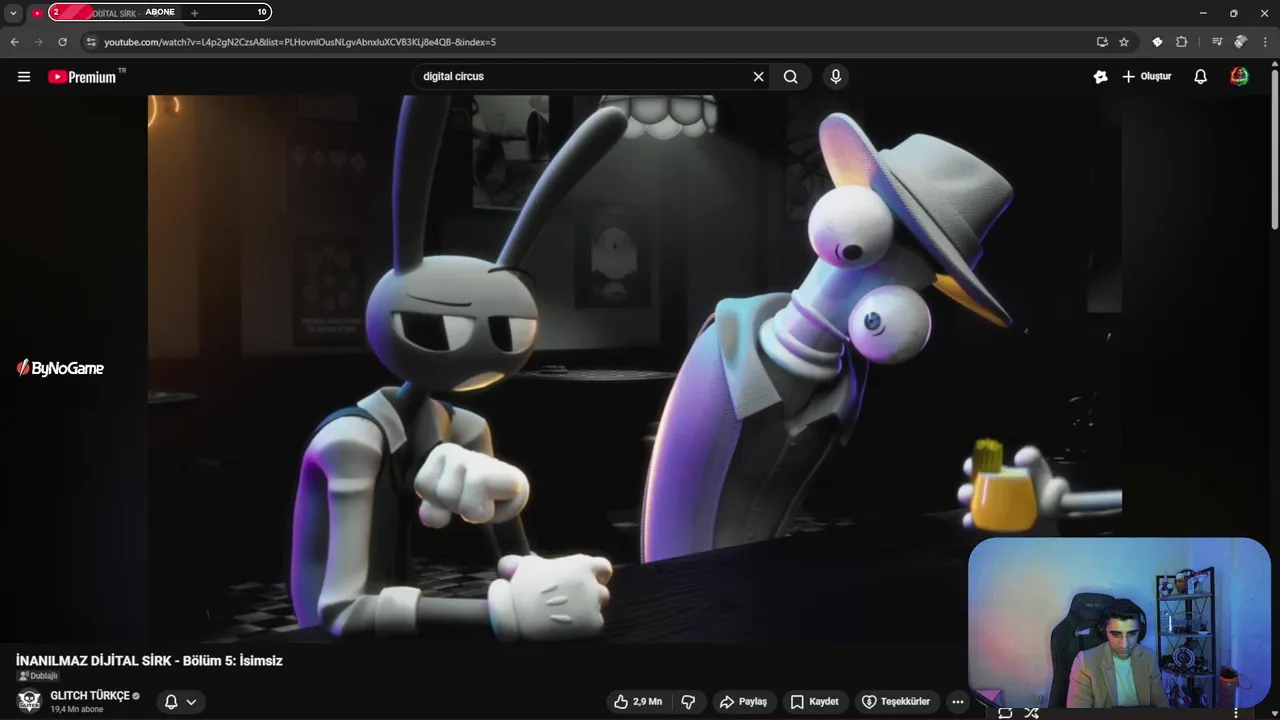Open a new browser tab
The width and height of the screenshot is (1280, 720).
tap(194, 13)
